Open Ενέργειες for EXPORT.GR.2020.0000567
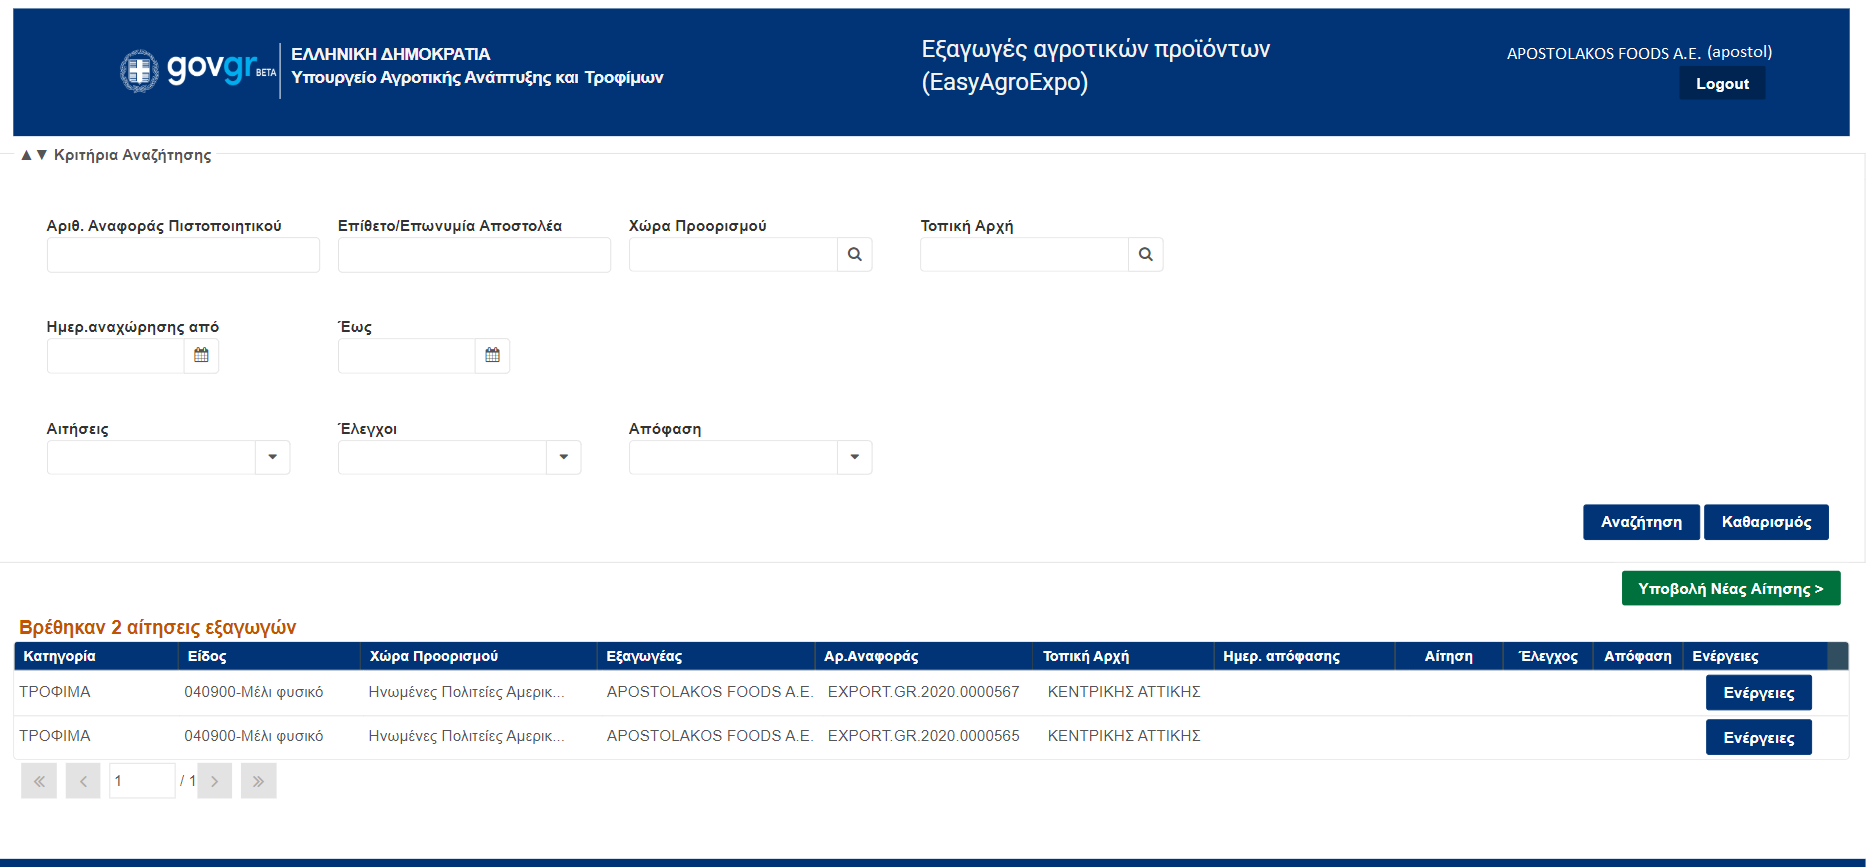 point(1759,693)
